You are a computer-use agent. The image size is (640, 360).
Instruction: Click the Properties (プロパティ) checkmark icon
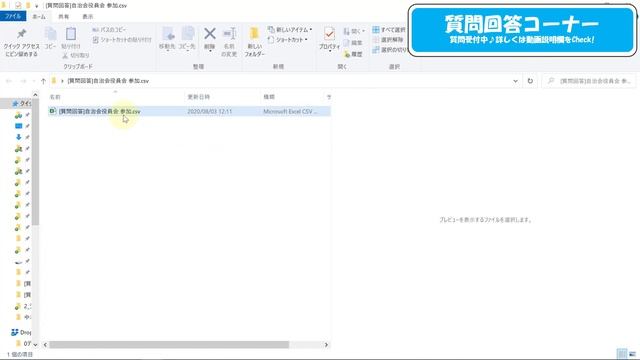click(x=329, y=33)
